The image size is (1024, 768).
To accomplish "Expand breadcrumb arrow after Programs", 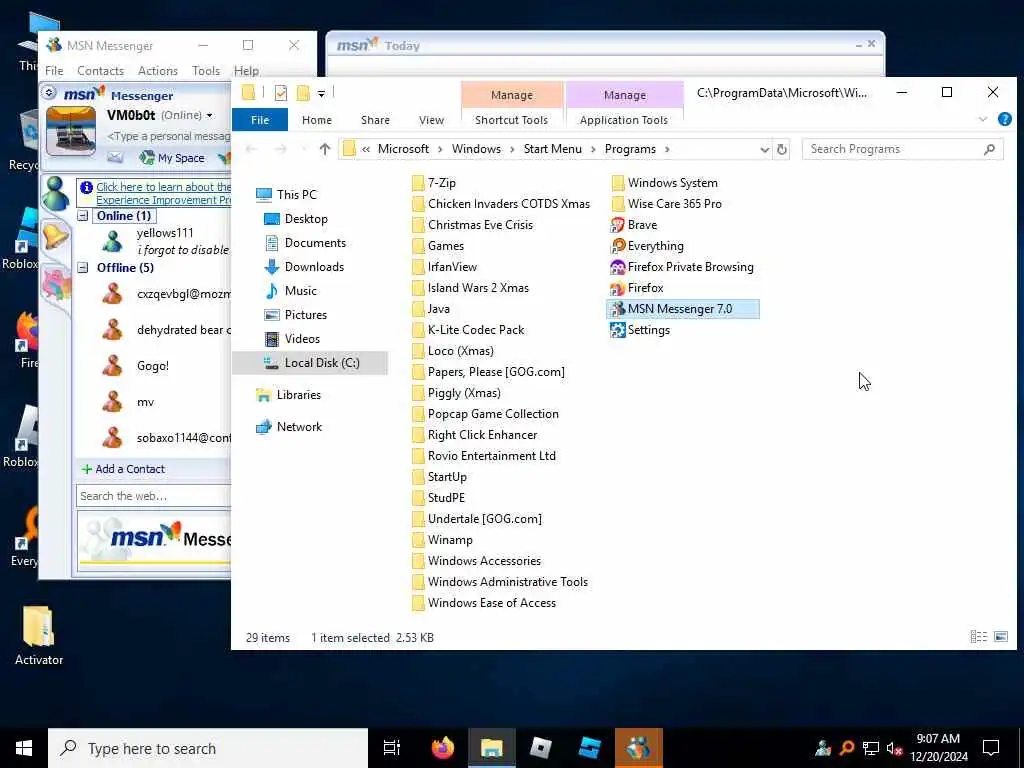I will click(667, 150).
